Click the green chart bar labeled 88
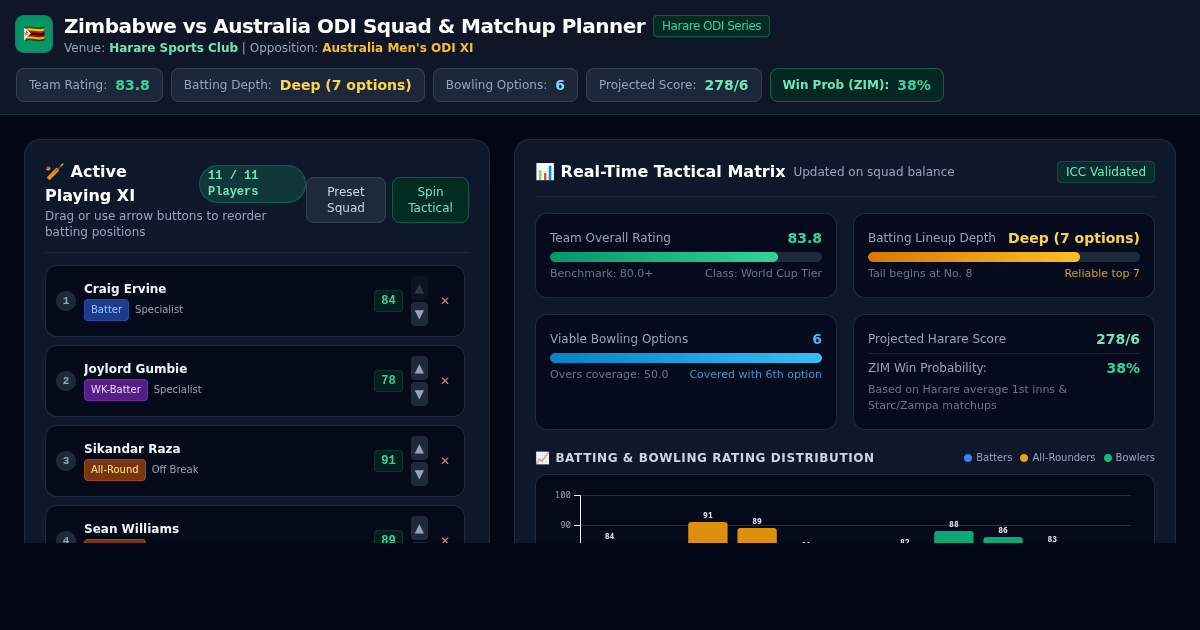The image size is (1200, 630). coord(954,537)
